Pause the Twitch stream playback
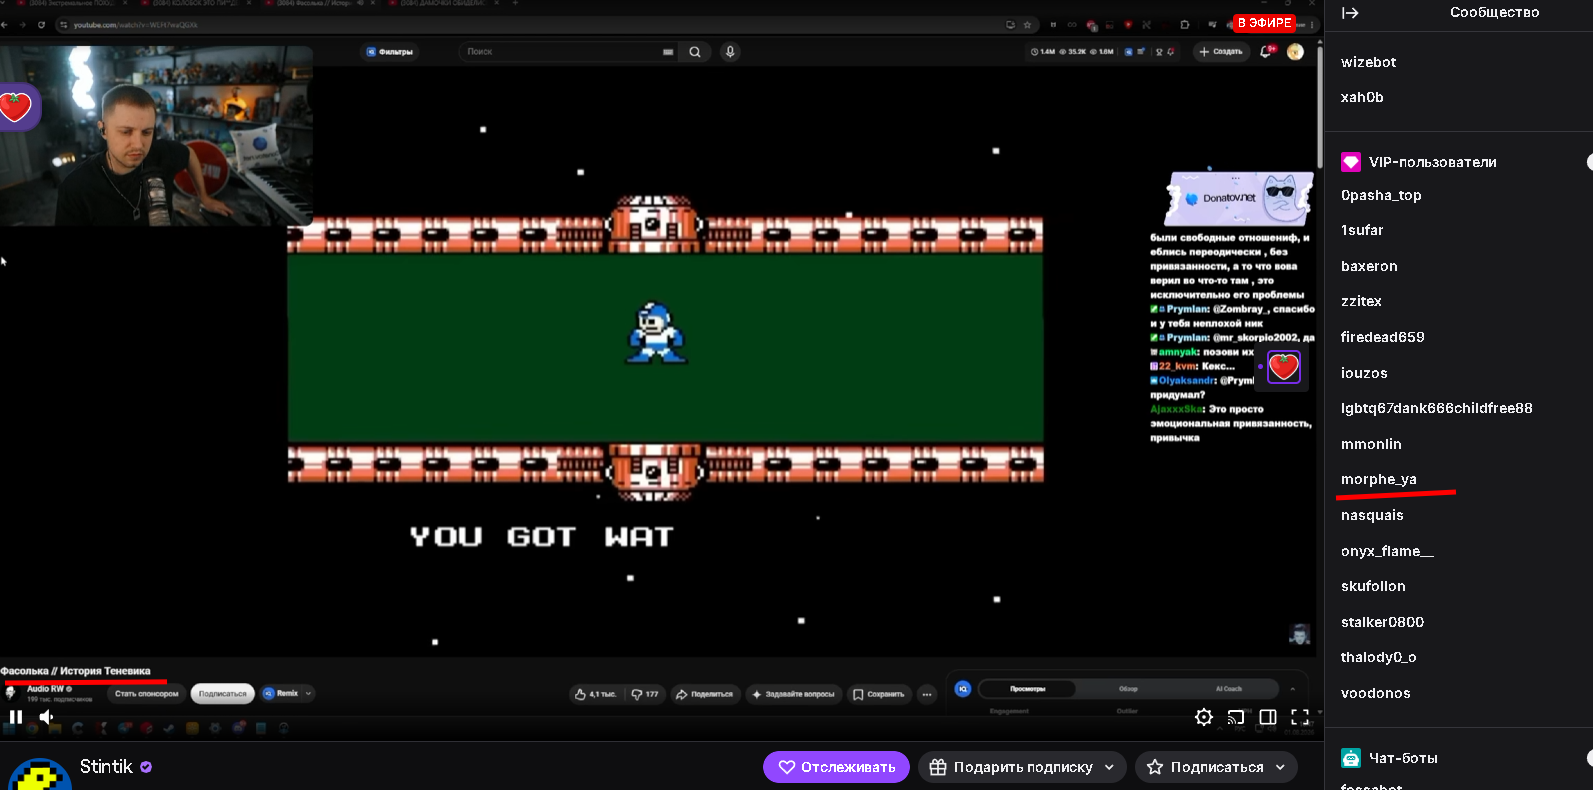 16,717
